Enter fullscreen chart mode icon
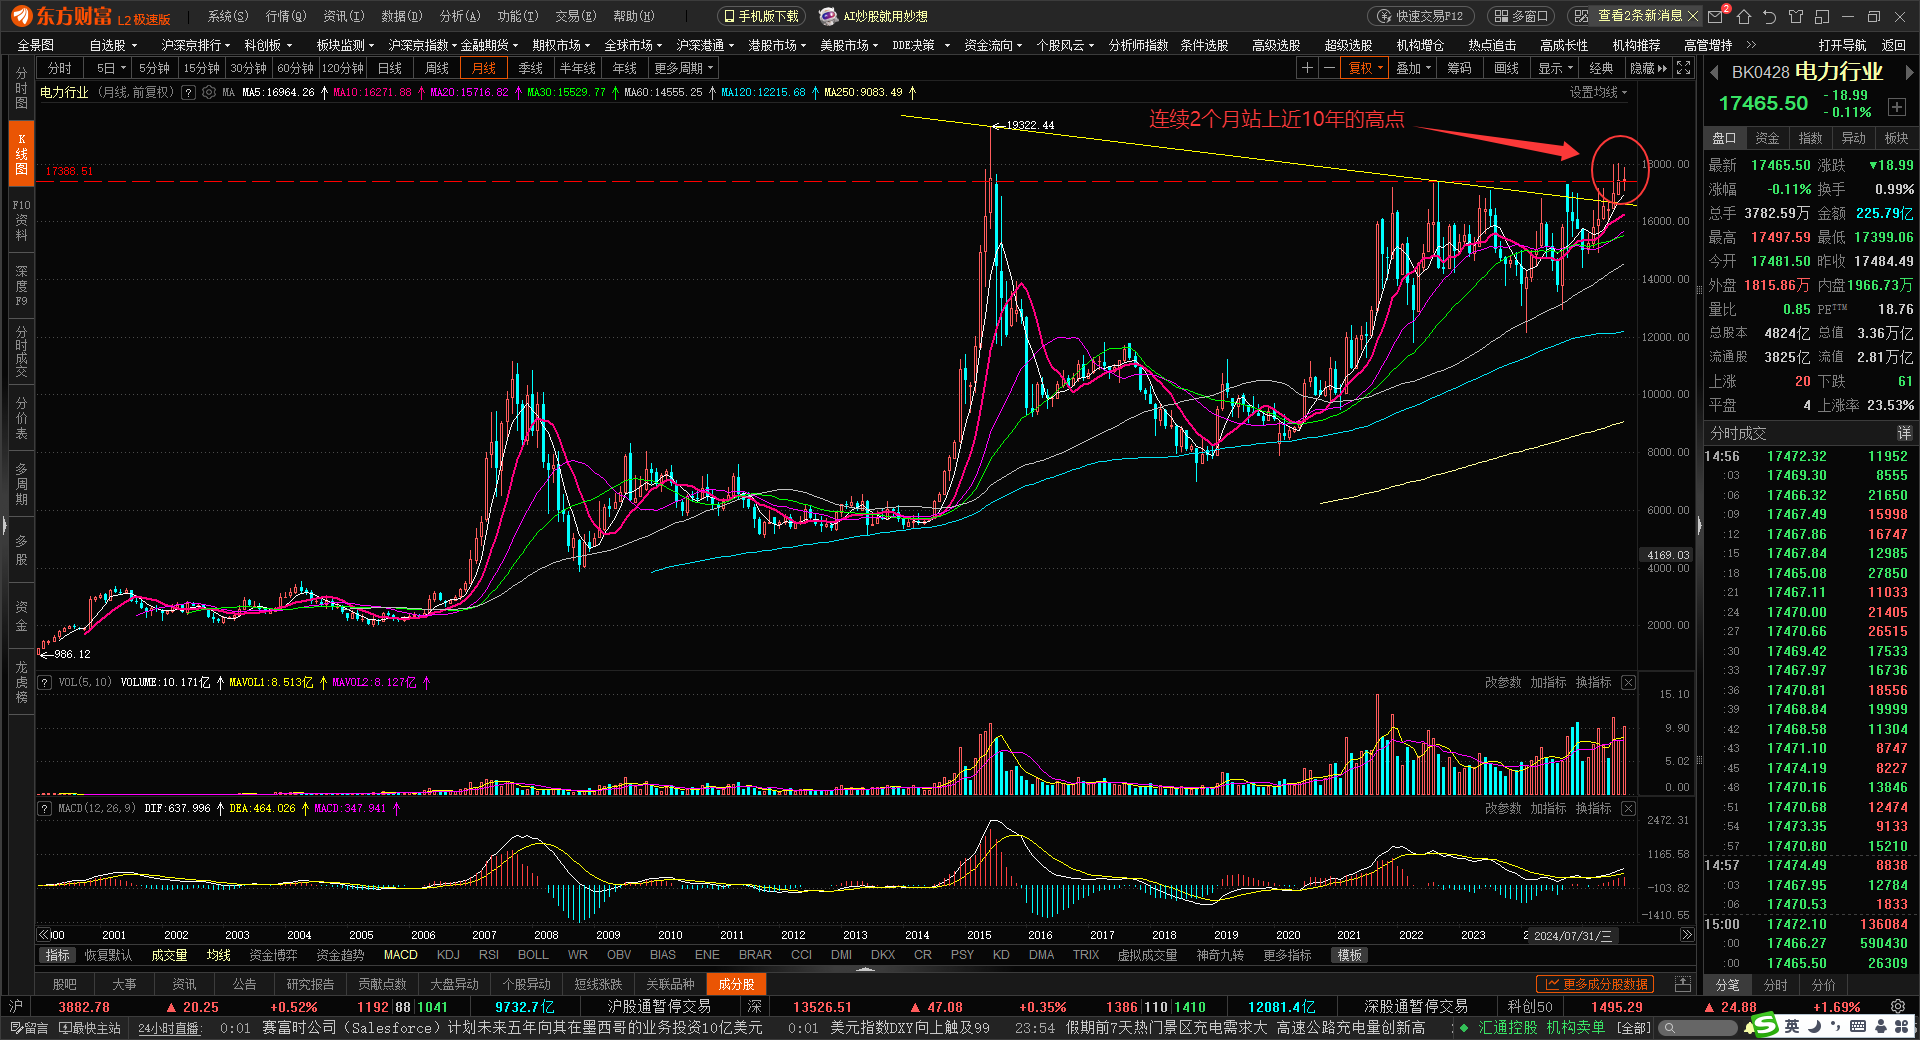1920x1040 pixels. [x=1684, y=68]
